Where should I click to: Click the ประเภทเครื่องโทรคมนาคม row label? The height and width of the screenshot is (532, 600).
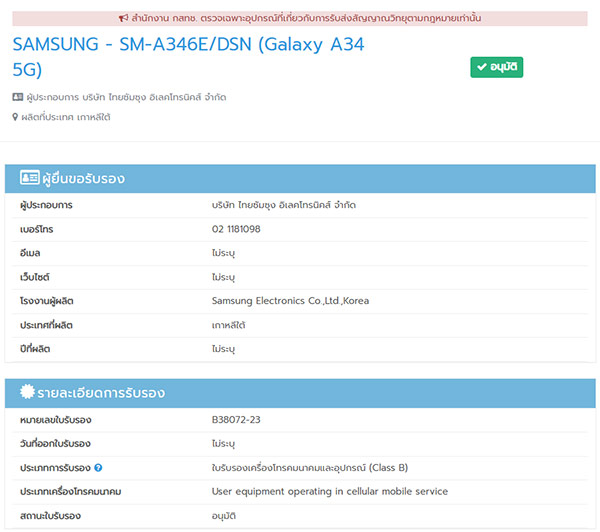click(x=71, y=491)
